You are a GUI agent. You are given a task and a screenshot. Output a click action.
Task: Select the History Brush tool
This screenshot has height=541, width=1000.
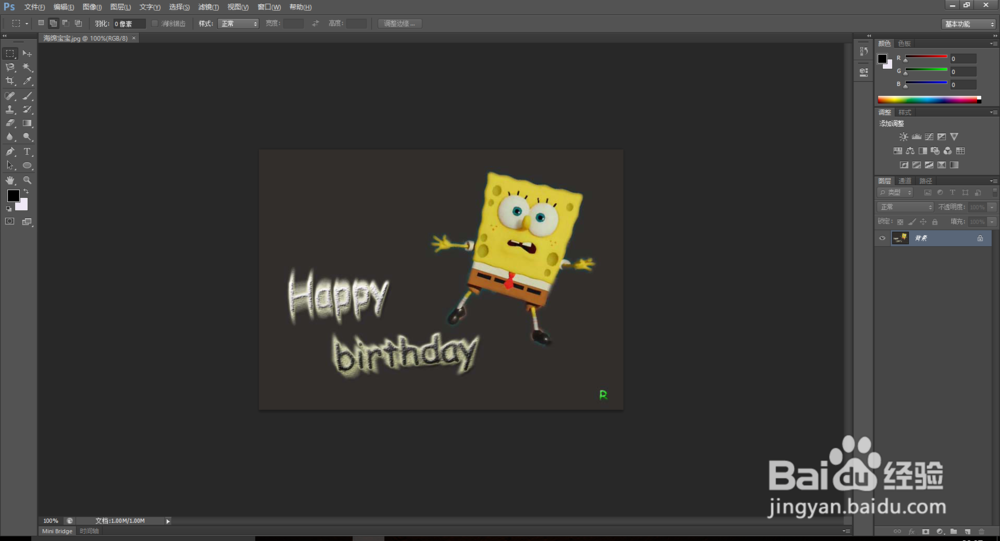pos(27,110)
